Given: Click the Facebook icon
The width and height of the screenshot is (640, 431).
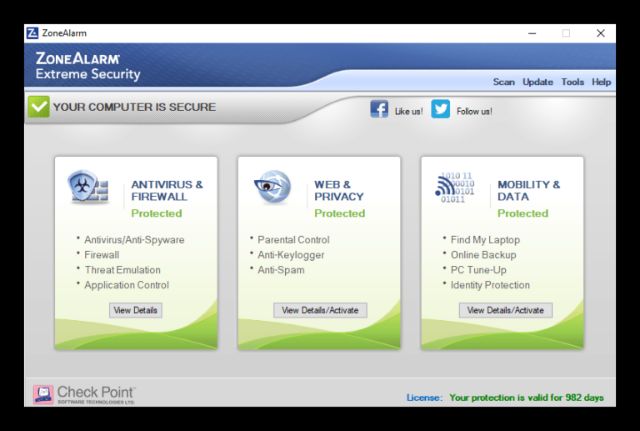Looking at the screenshot, I should 380,110.
